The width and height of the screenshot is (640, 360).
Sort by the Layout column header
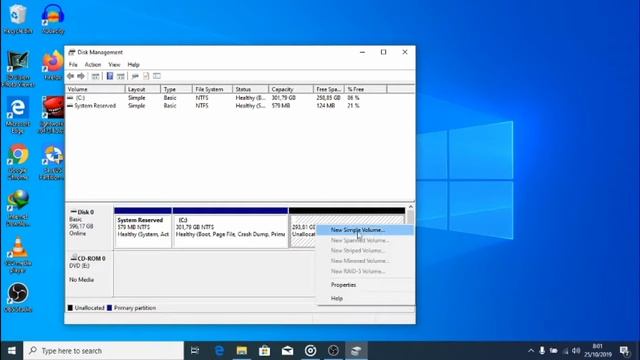142,89
